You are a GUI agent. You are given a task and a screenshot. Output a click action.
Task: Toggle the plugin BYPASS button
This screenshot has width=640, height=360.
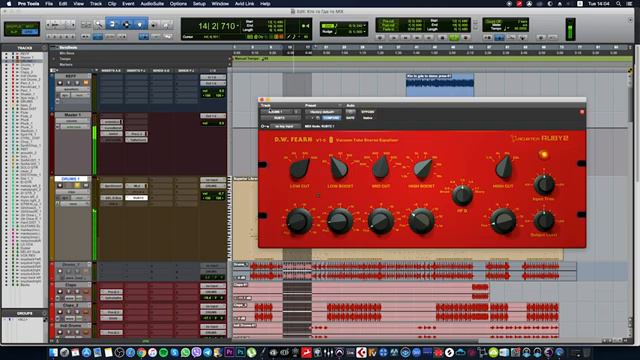tap(368, 112)
